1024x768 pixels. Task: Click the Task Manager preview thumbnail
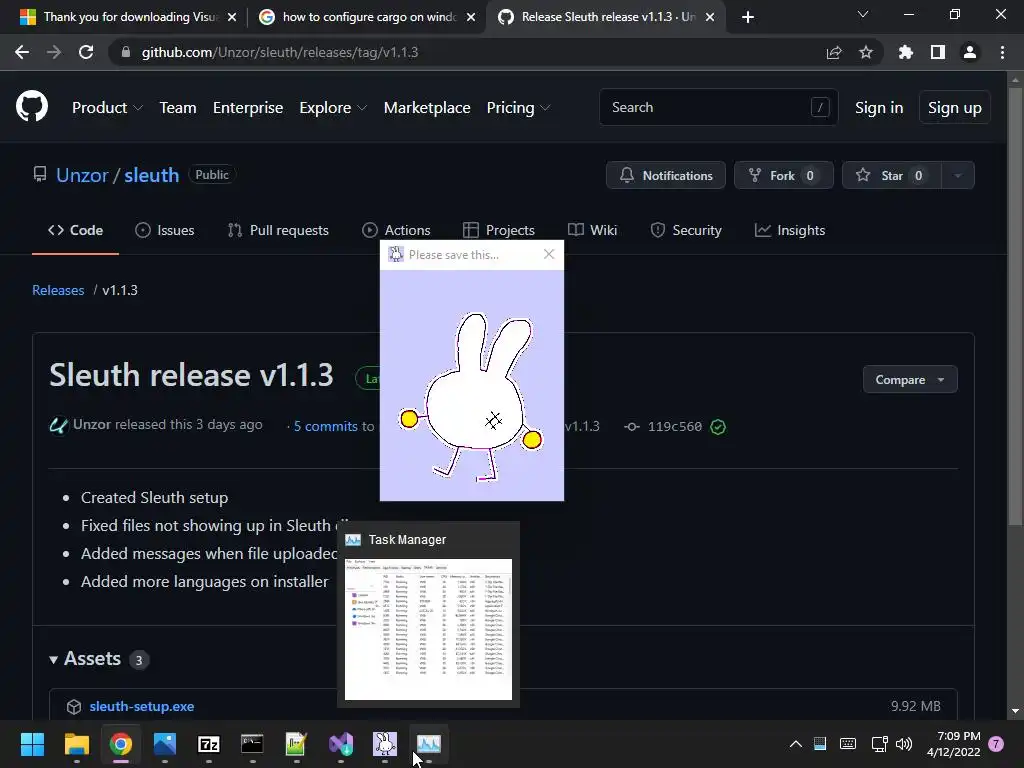[428, 629]
